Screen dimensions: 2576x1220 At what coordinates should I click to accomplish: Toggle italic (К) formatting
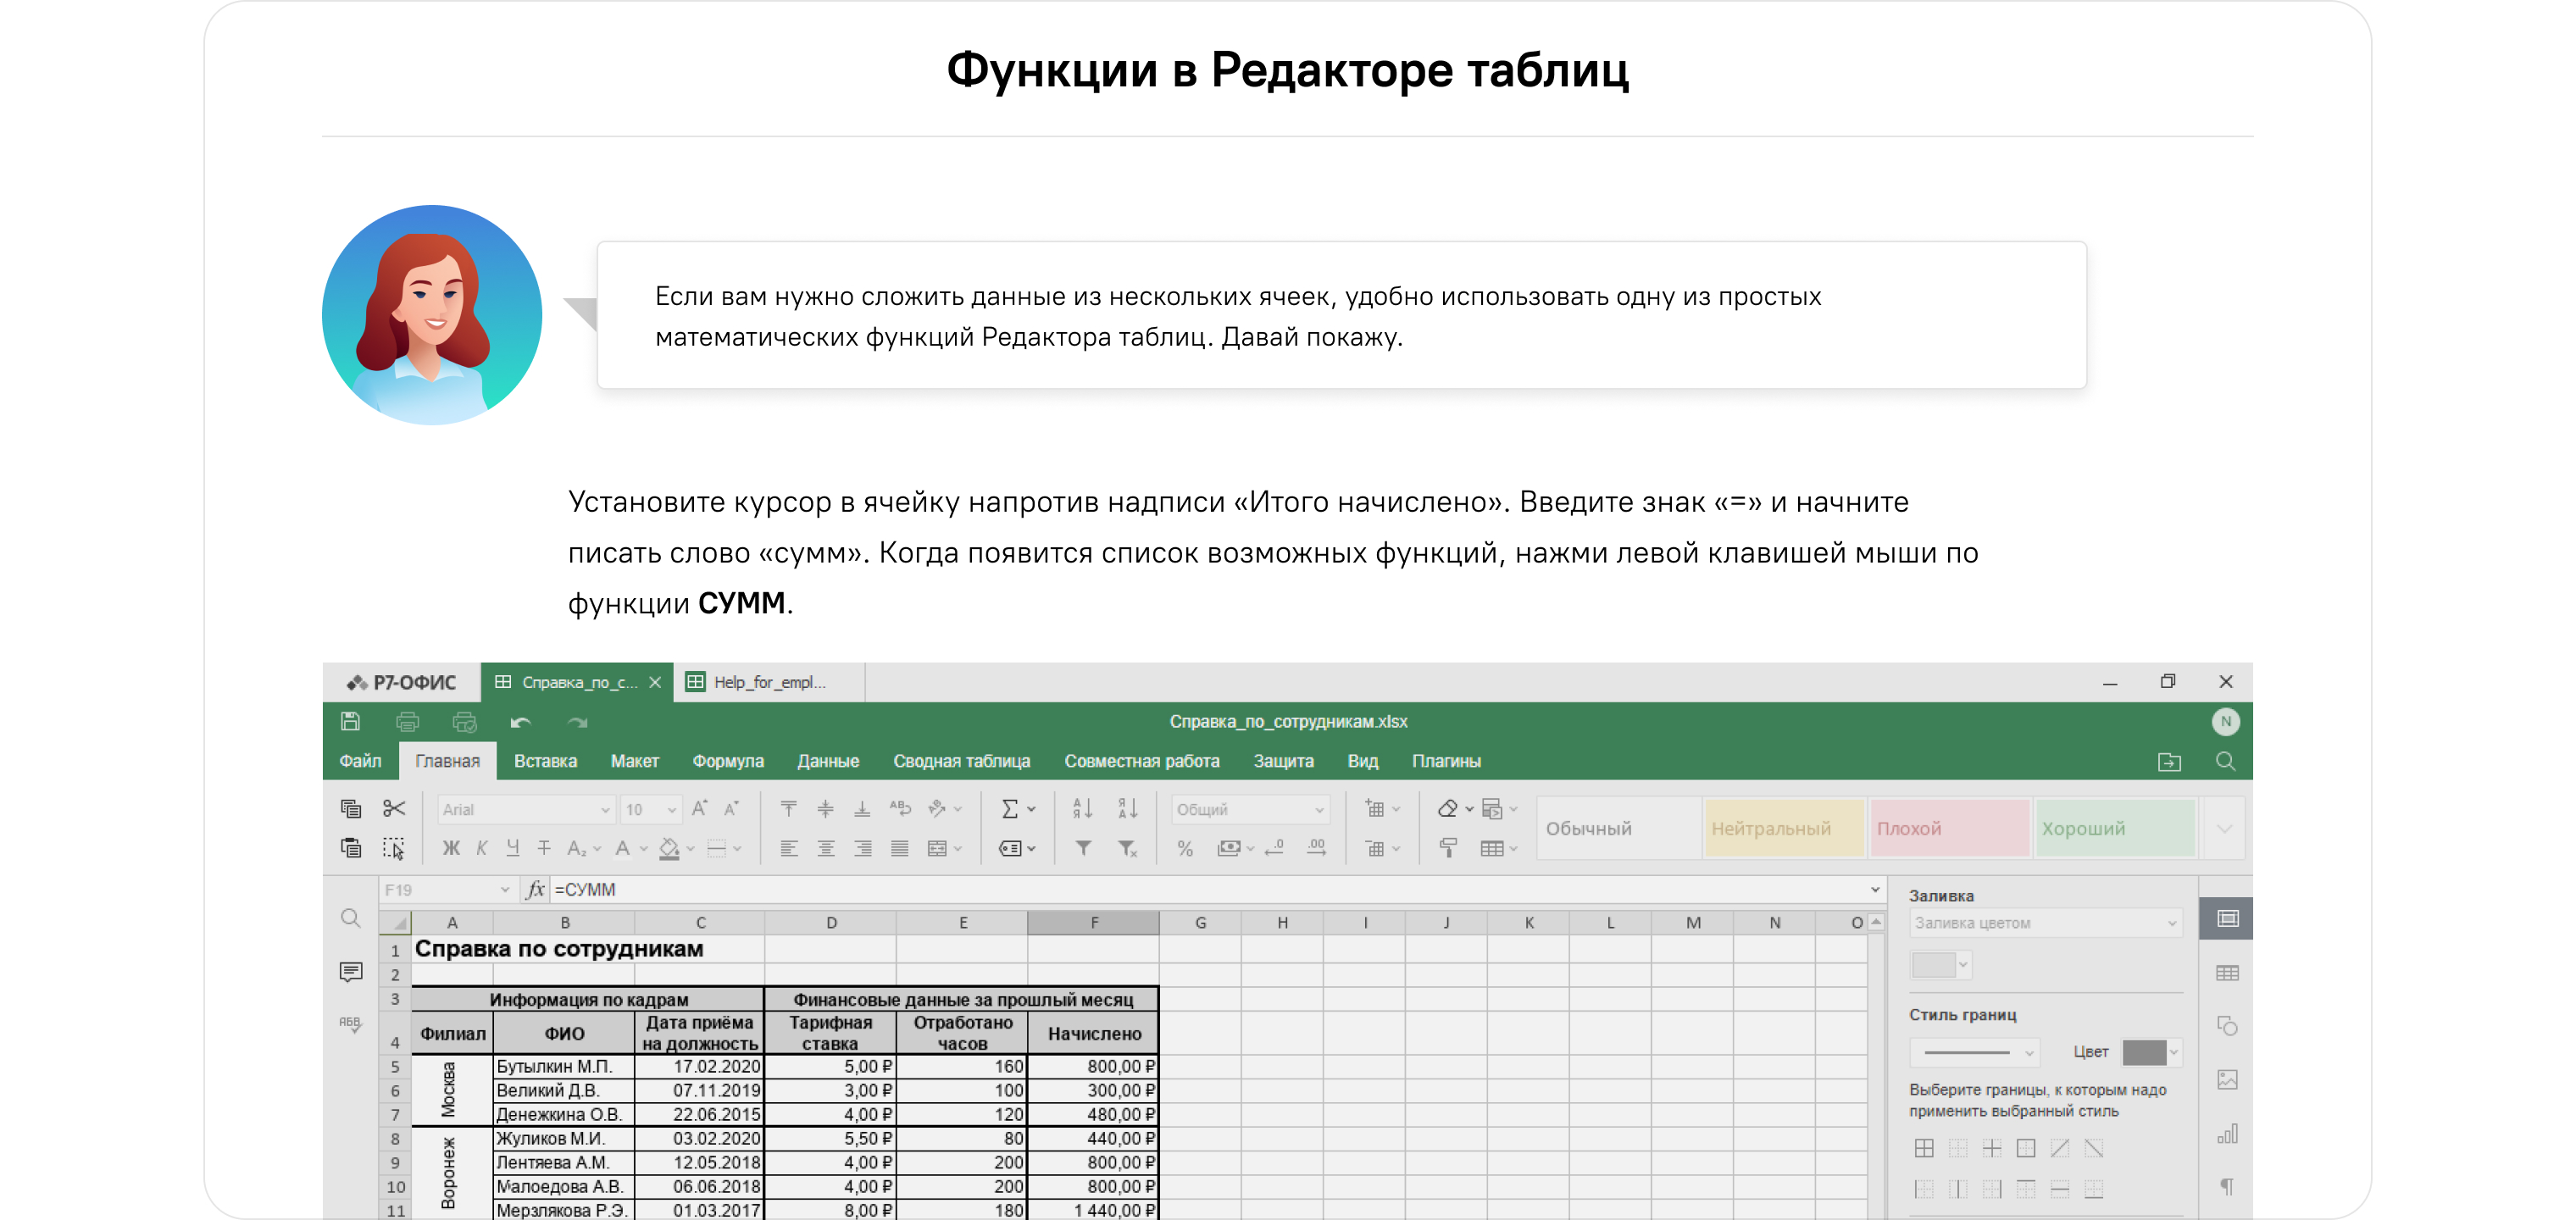click(482, 848)
